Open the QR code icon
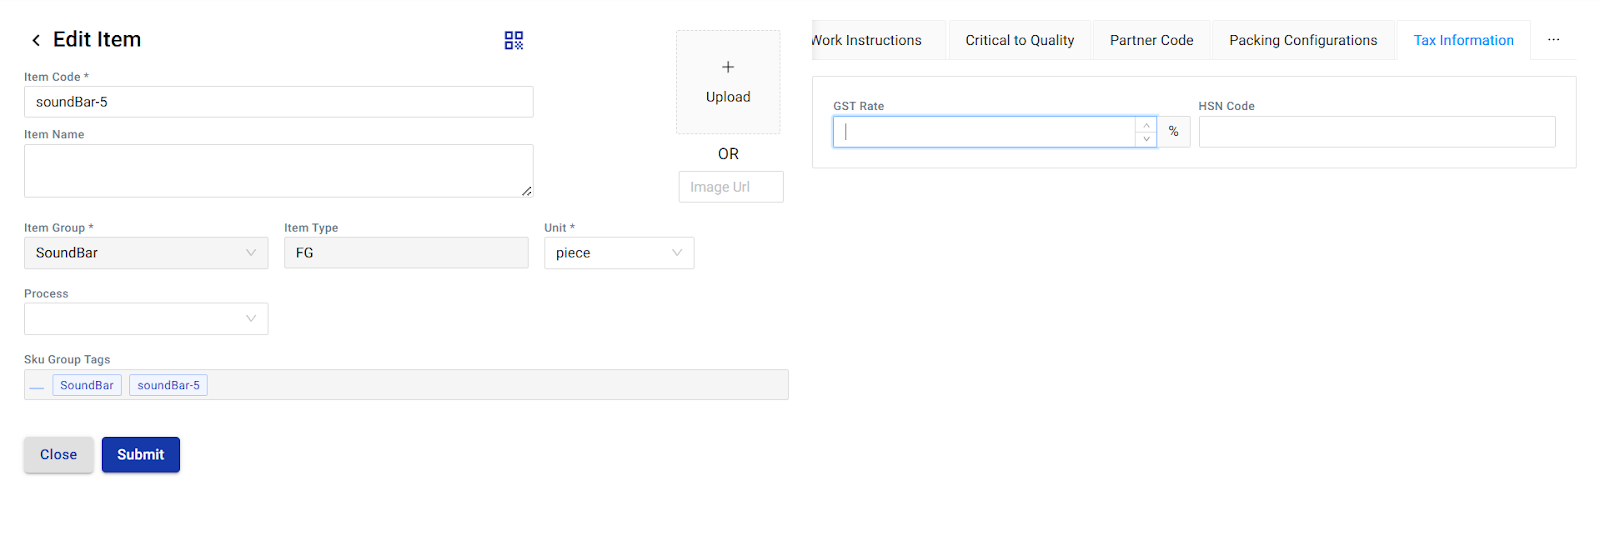 pyautogui.click(x=513, y=40)
